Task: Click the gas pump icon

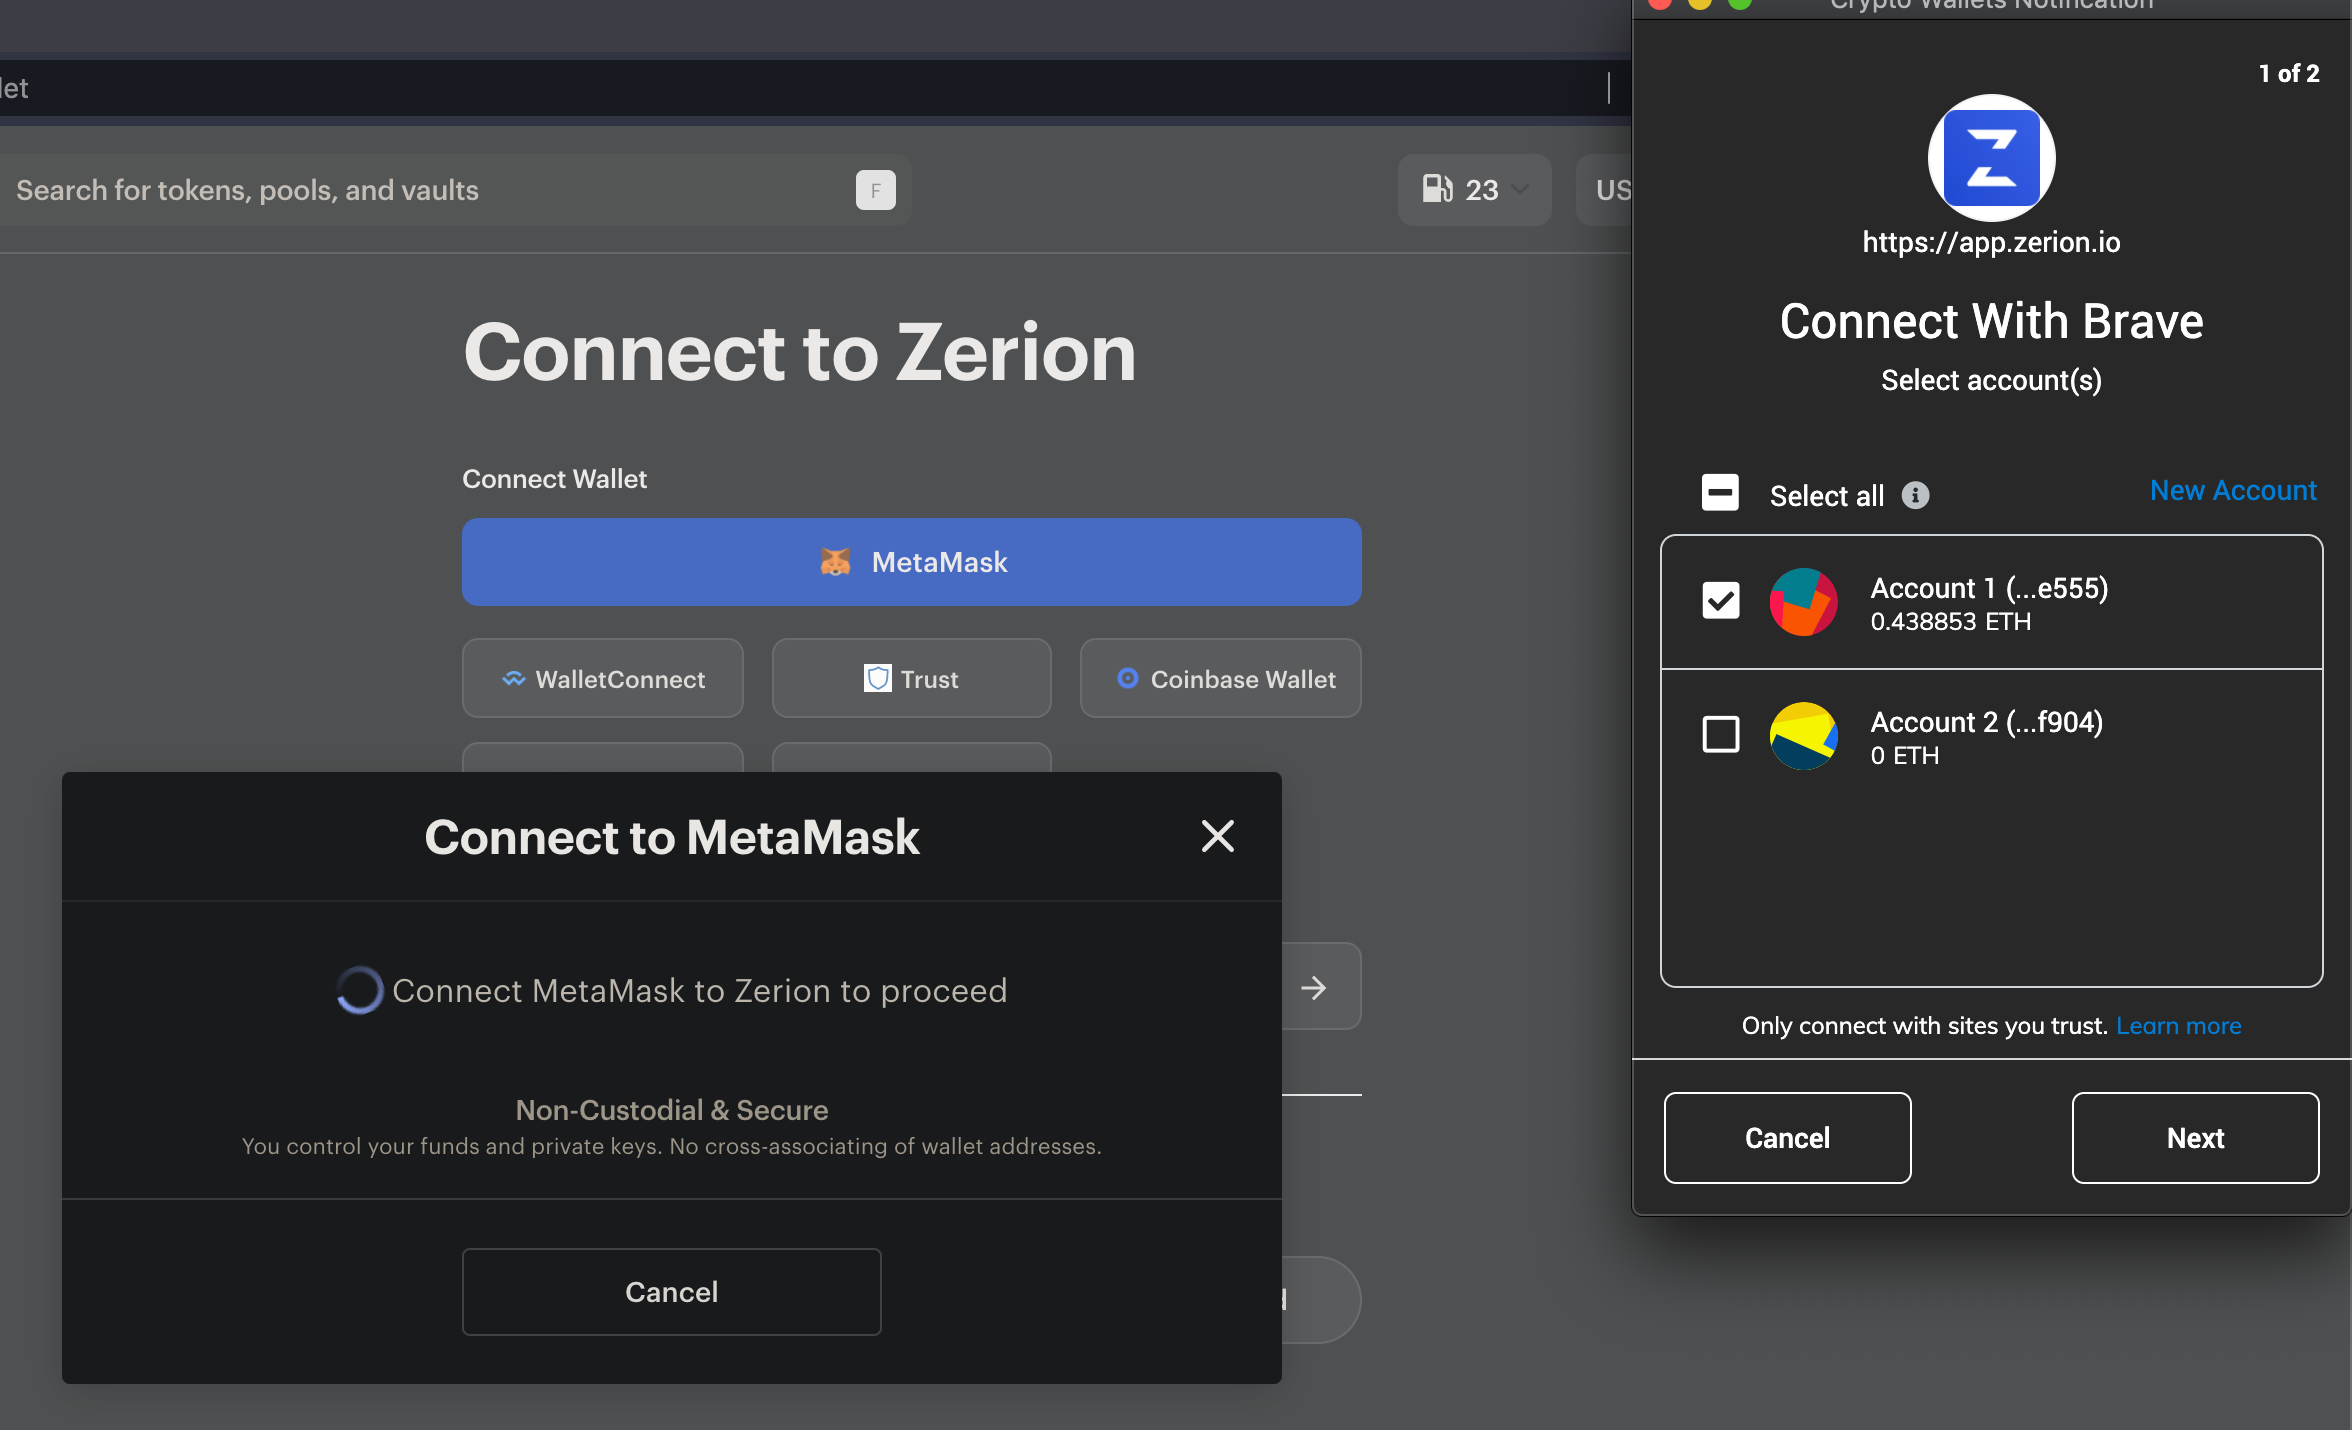Action: 1437,189
